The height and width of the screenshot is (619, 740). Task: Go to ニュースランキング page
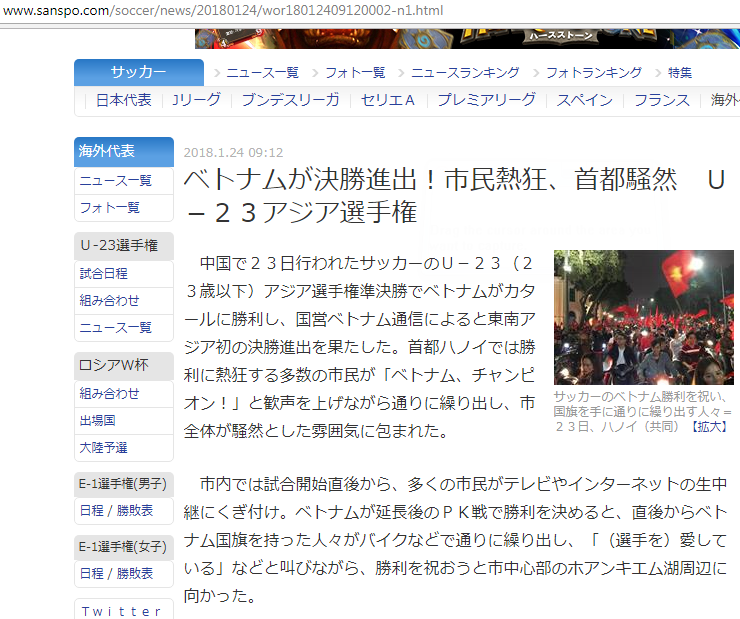(465, 73)
